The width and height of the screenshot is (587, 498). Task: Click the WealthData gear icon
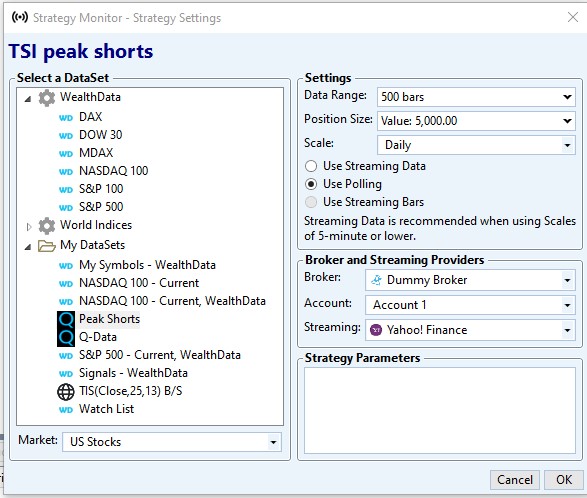point(46,98)
